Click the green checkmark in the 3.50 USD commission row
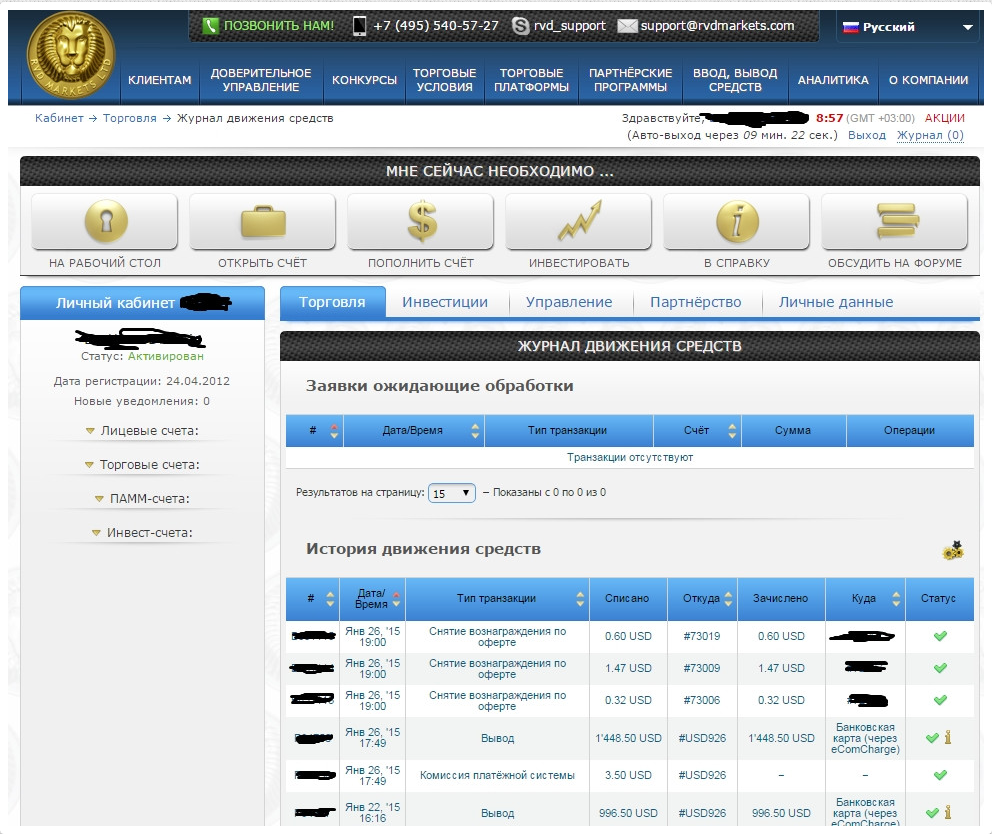This screenshot has height=834, width=992. [940, 775]
